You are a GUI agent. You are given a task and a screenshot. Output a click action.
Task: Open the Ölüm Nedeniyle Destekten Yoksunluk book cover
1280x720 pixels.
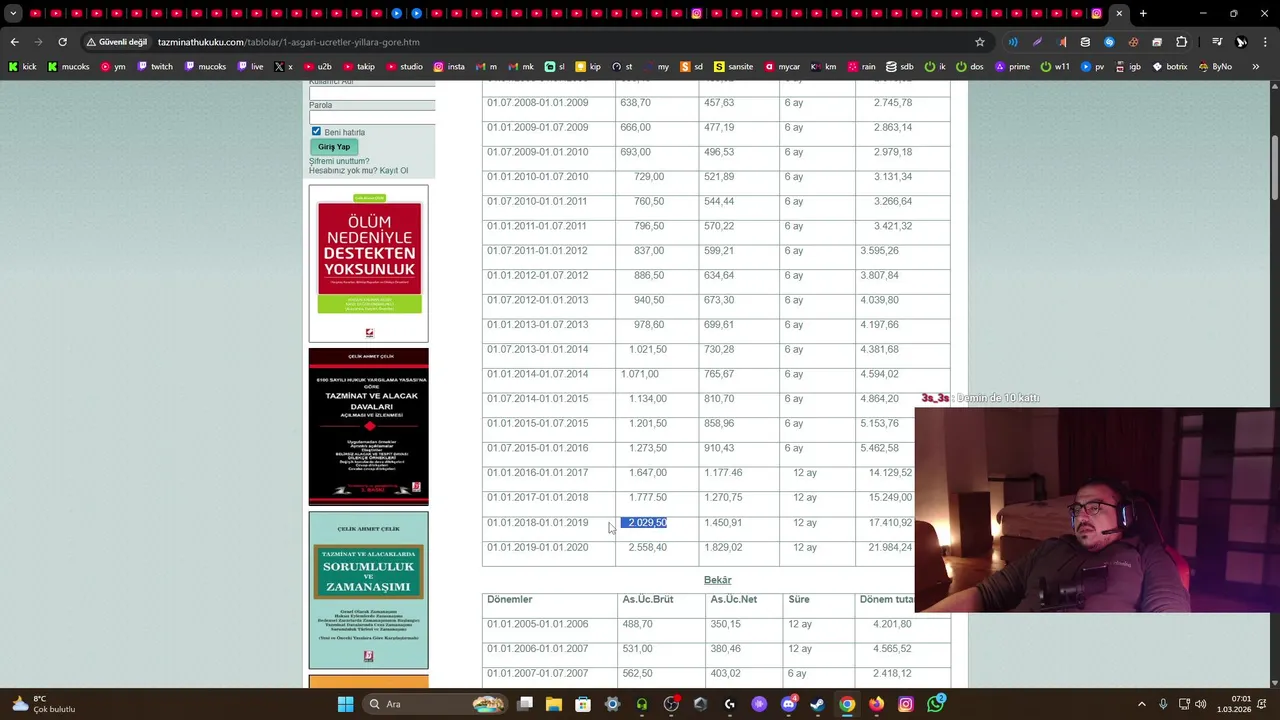[x=368, y=264]
